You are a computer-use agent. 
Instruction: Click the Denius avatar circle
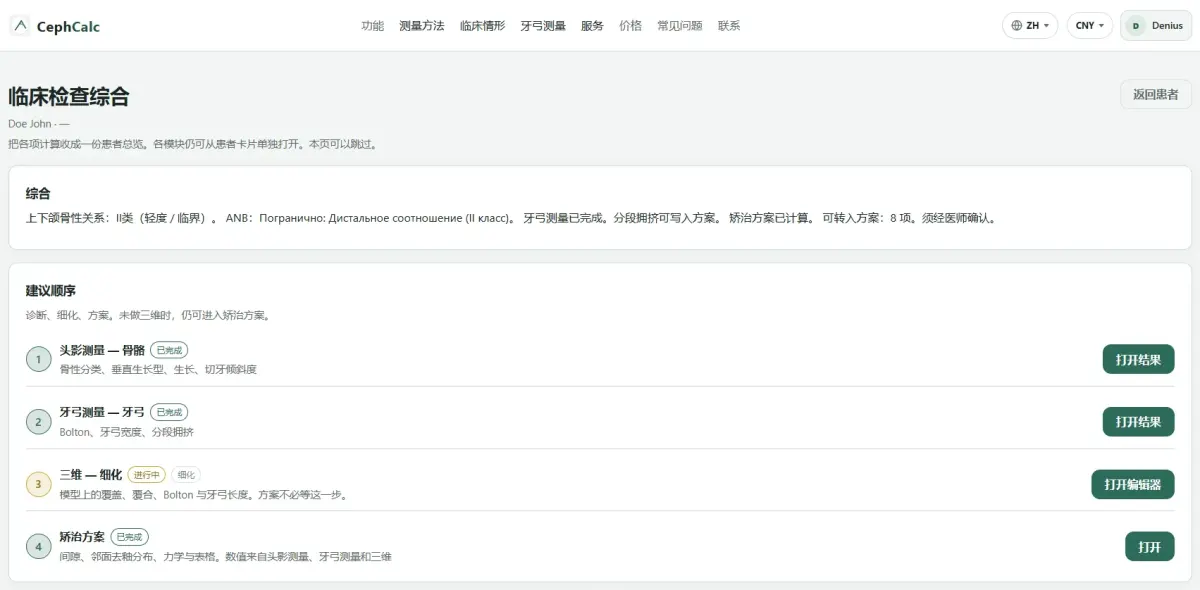click(x=1135, y=26)
